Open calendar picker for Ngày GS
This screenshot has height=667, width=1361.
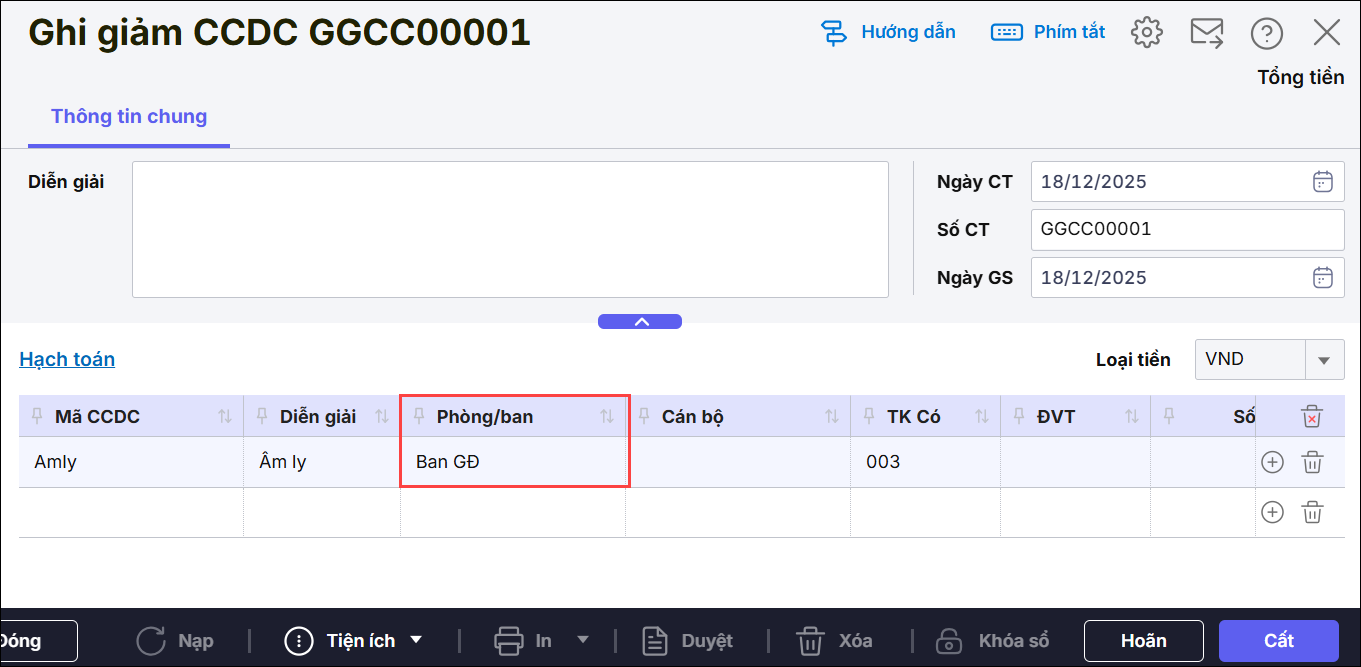tap(1322, 277)
